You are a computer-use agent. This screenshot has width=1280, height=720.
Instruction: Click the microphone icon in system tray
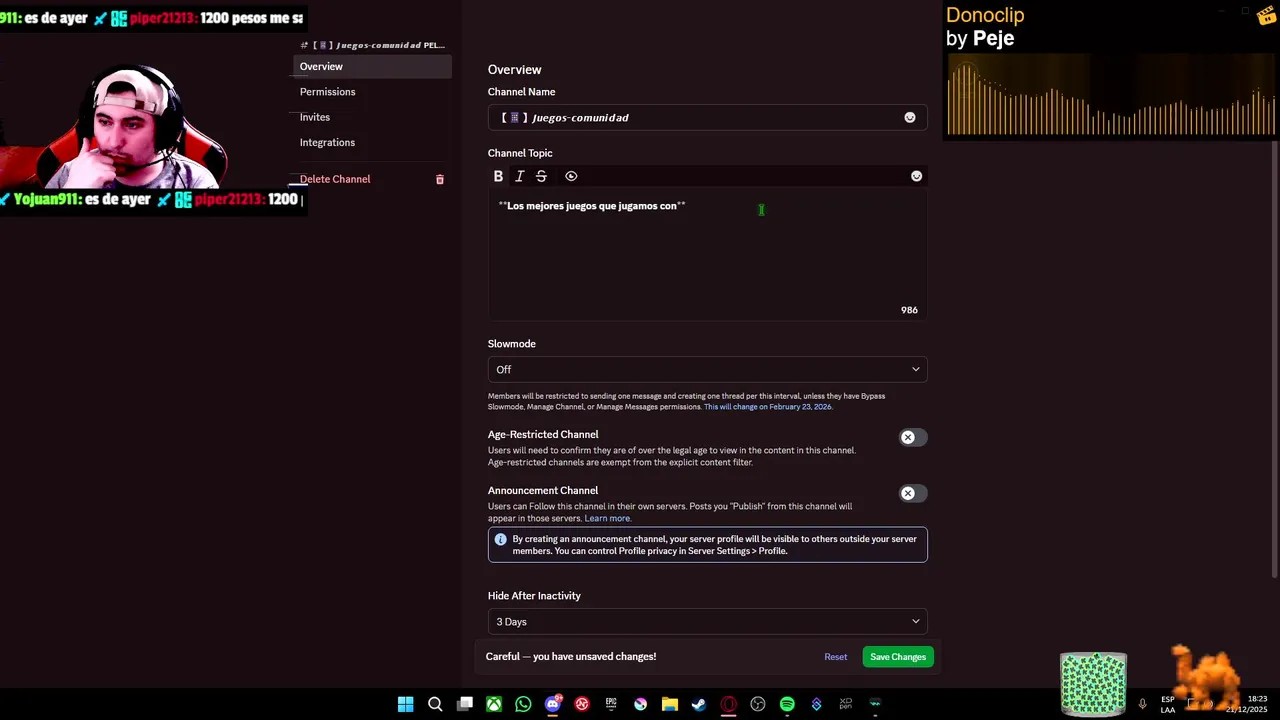[1142, 704]
